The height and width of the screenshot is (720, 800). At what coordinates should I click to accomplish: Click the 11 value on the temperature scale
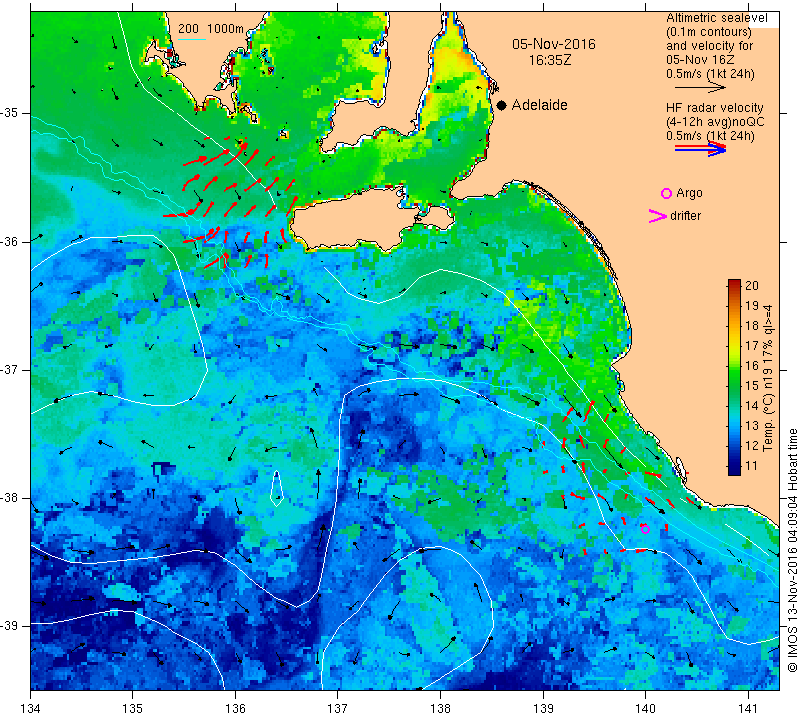pos(752,465)
